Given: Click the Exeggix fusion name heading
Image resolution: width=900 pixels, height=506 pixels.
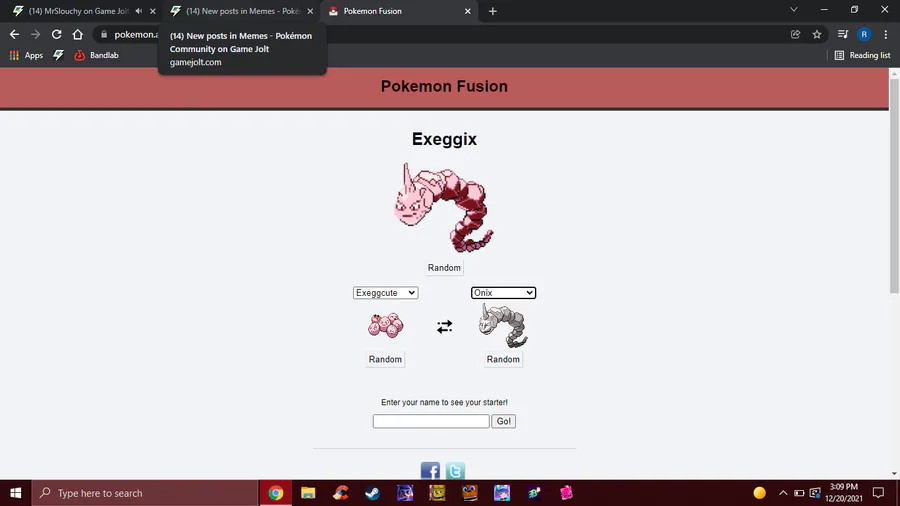Looking at the screenshot, I should [x=444, y=139].
